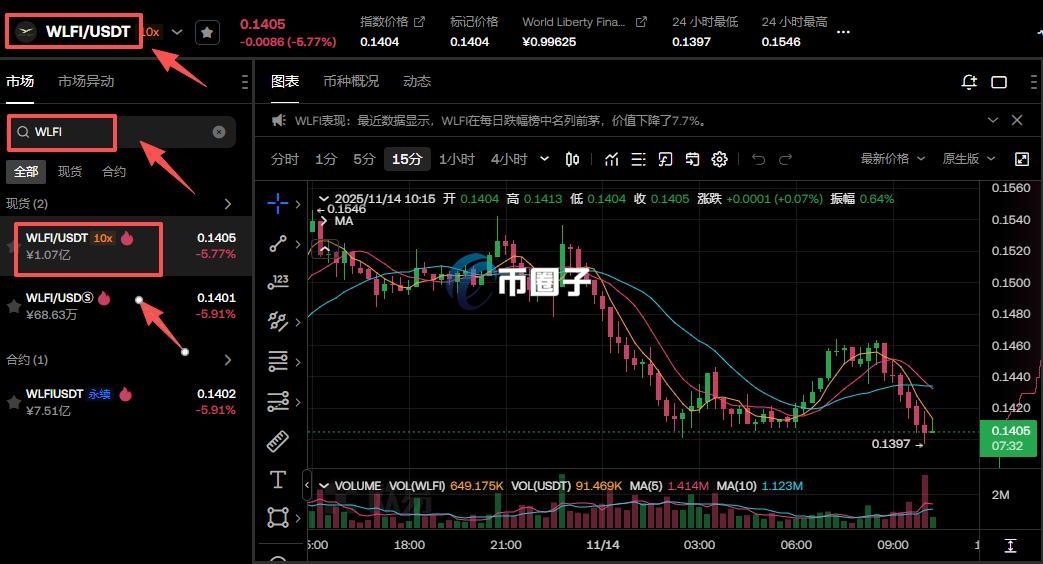This screenshot has height=564, width=1043.
Task: Open the indicators icon
Action: tap(612, 160)
